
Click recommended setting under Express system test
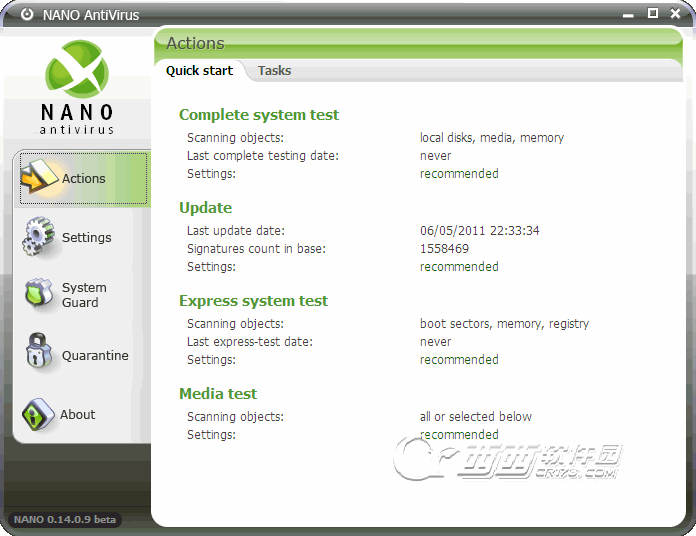coord(459,359)
